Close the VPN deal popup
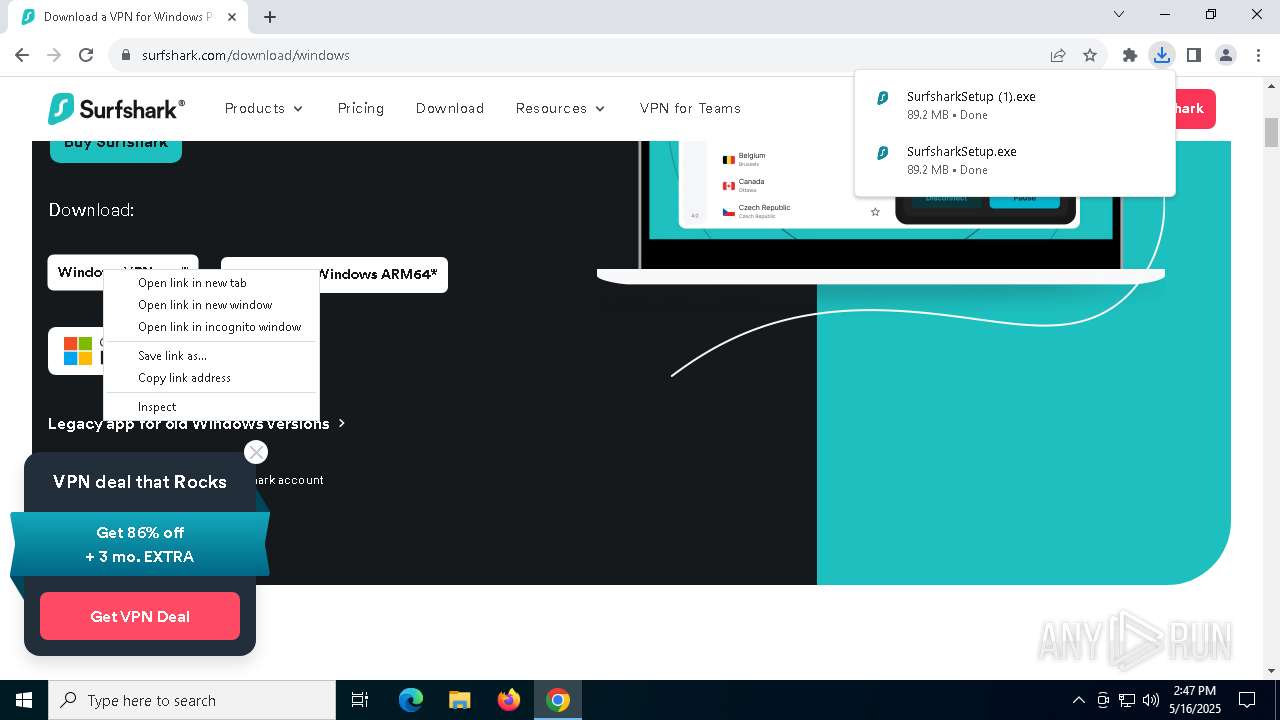 [256, 452]
